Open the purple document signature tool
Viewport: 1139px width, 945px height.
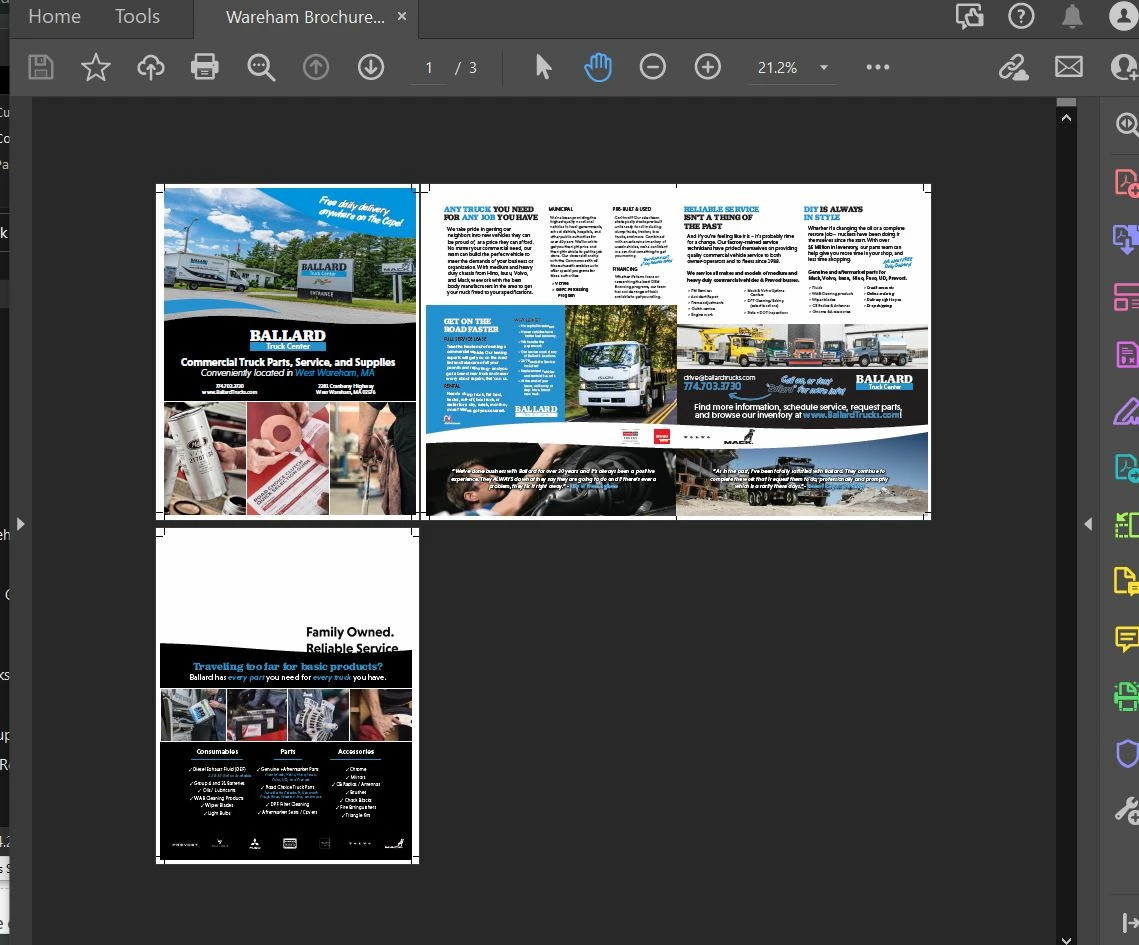point(1127,354)
